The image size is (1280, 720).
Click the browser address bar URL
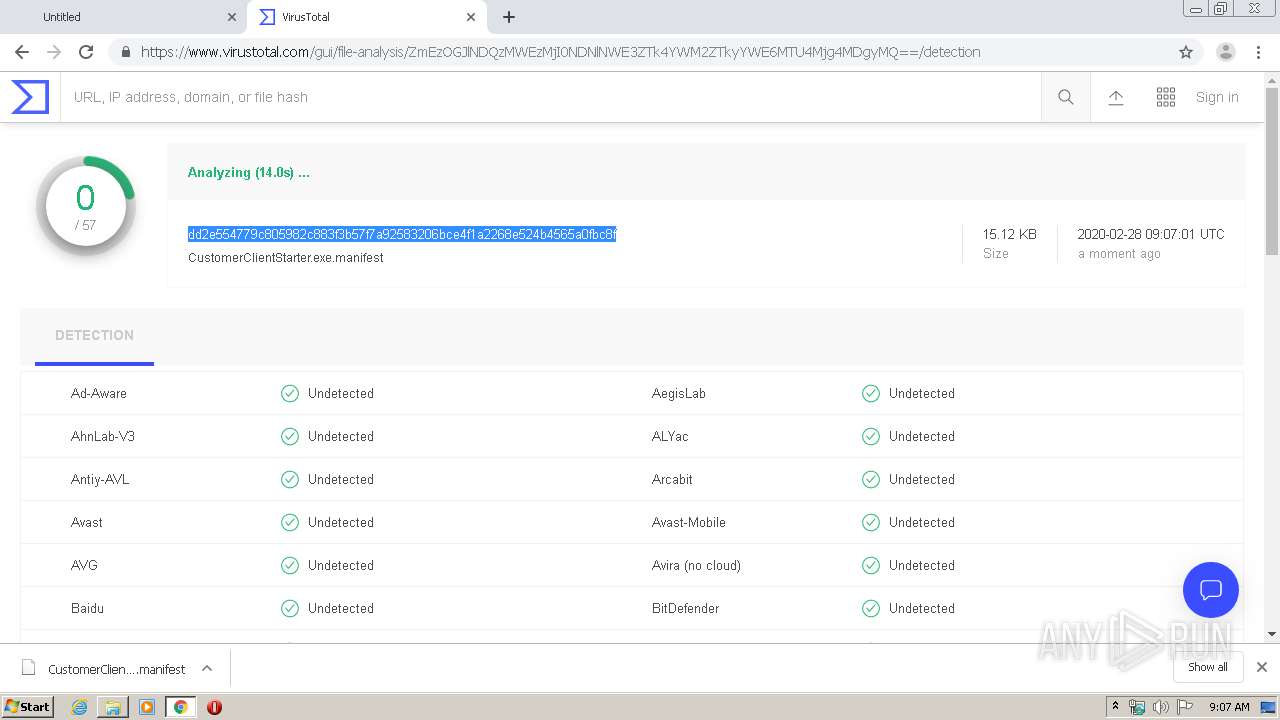(560, 52)
